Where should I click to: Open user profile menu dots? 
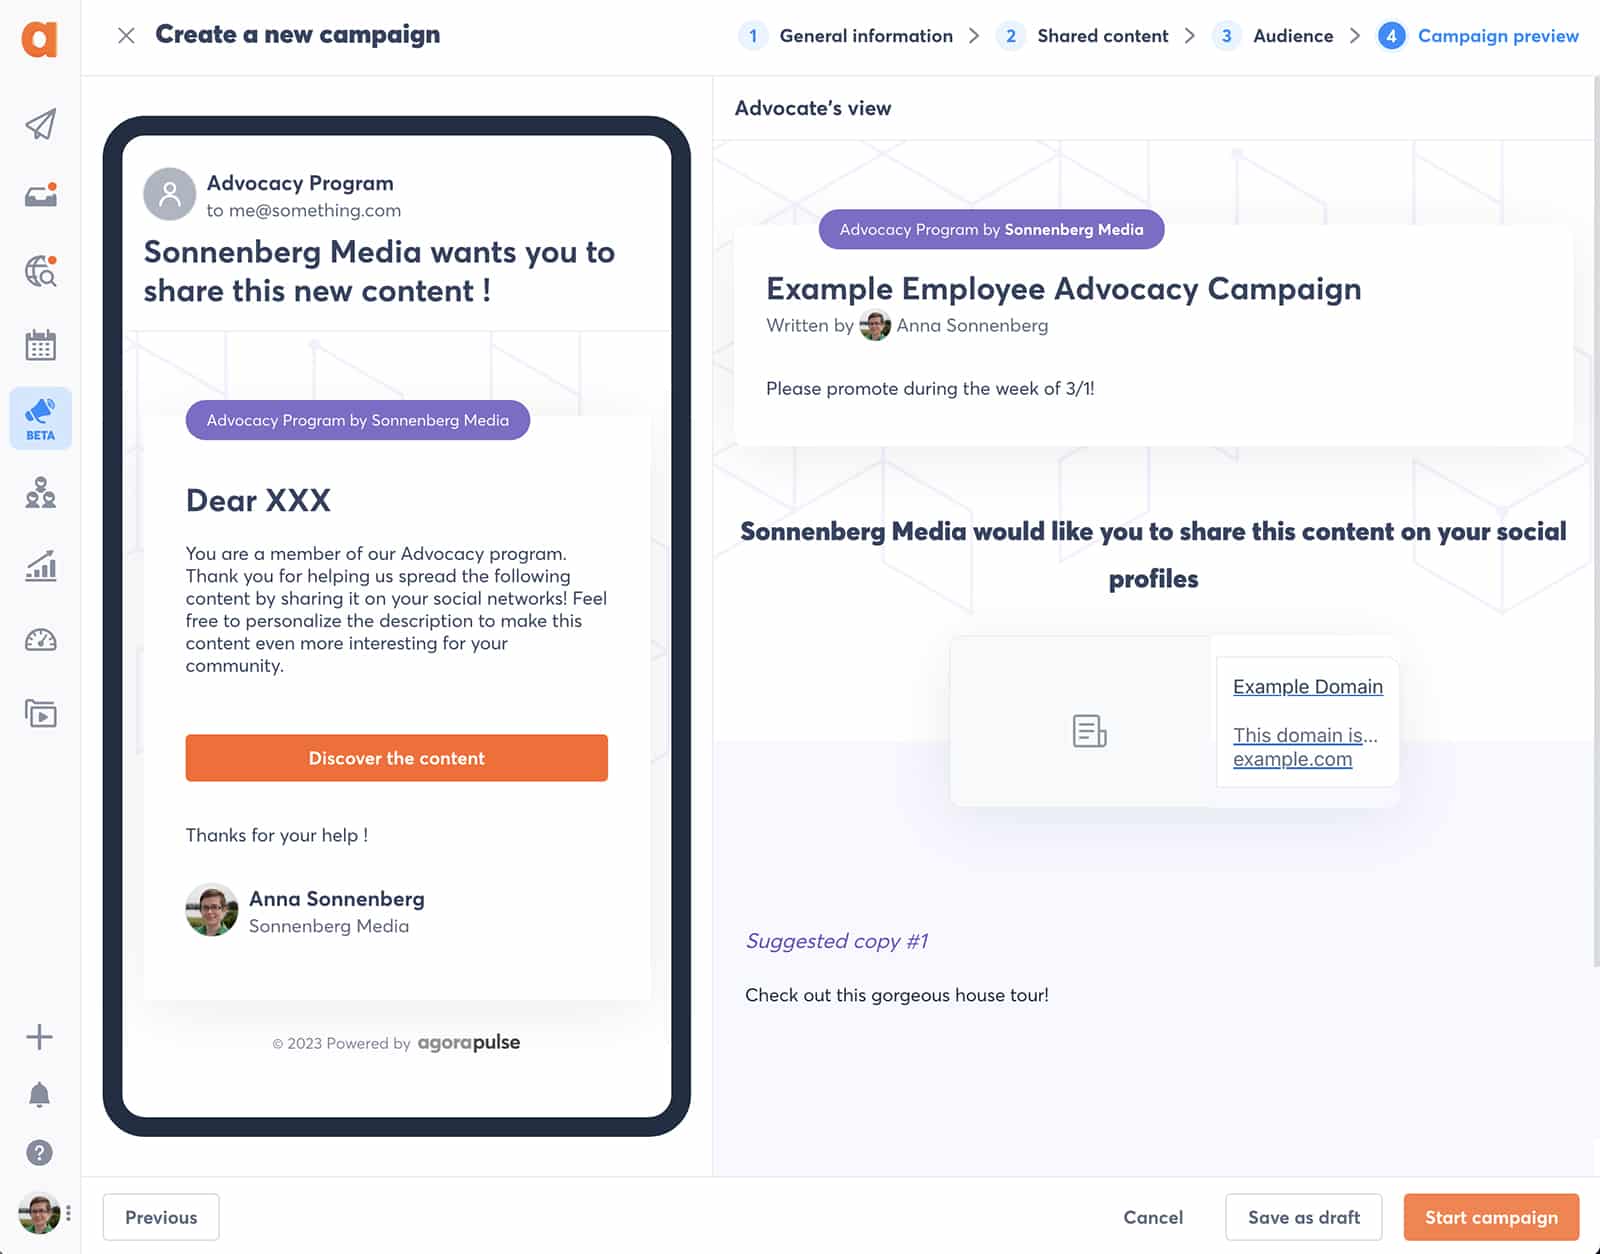[x=68, y=1214]
